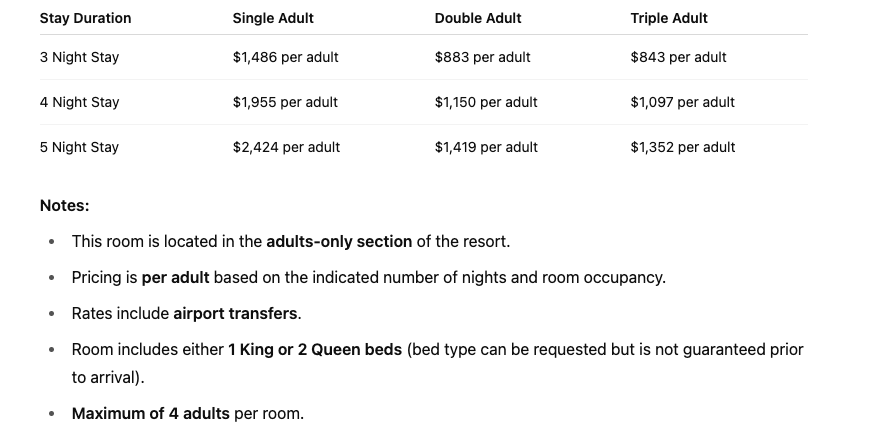Click the $883 per adult price
This screenshot has height=445, width=870.
point(482,57)
